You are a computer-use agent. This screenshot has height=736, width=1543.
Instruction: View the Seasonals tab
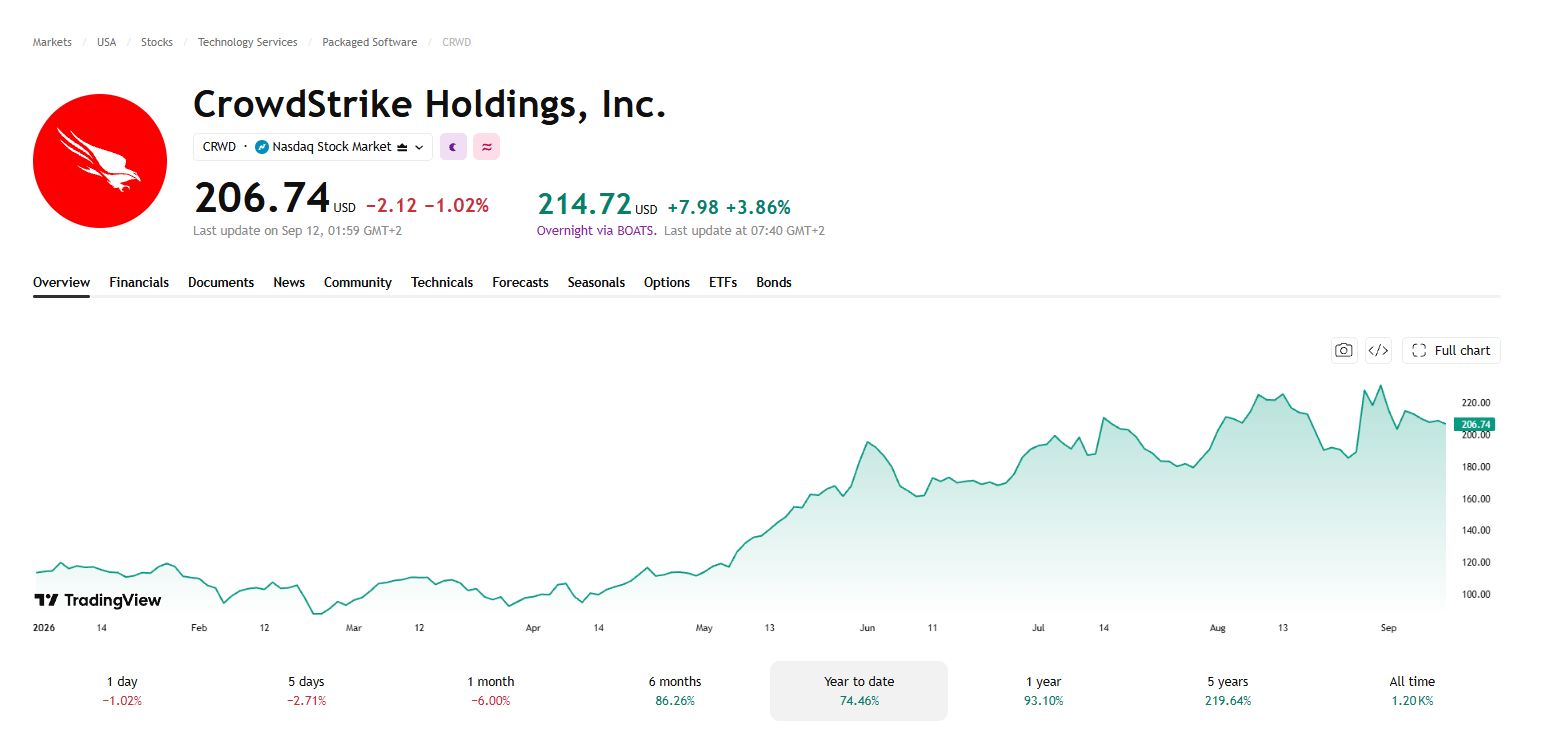click(596, 282)
